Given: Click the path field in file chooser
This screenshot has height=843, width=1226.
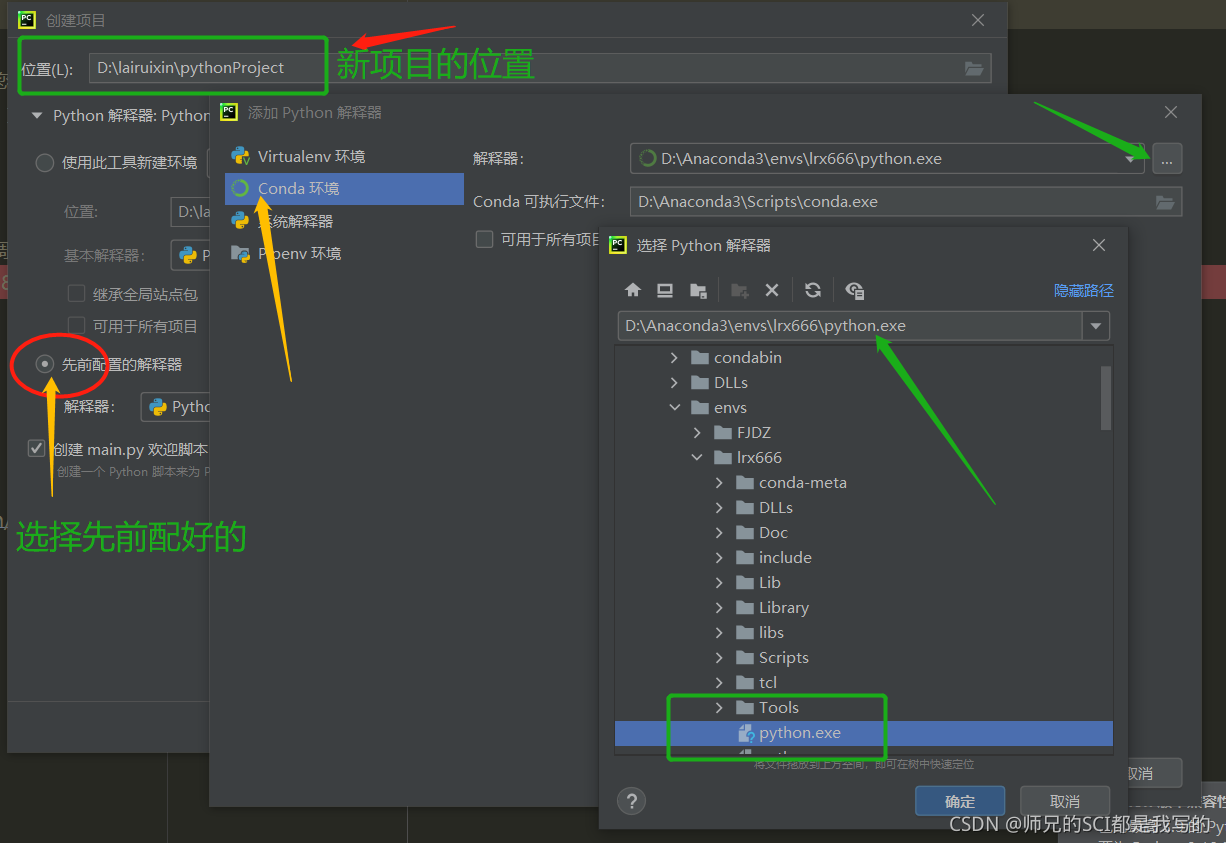Looking at the screenshot, I should [850, 326].
